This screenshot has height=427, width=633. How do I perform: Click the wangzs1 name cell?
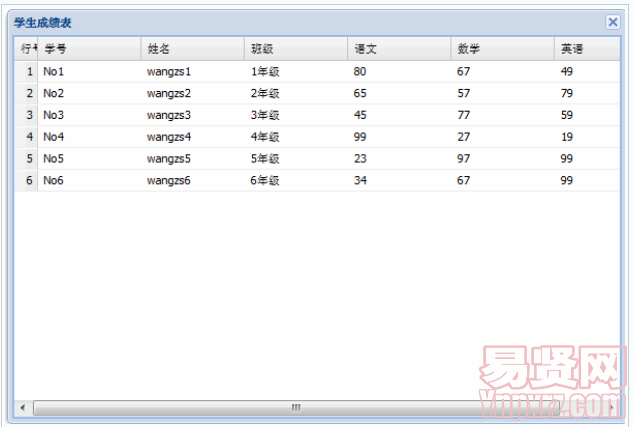pos(168,72)
